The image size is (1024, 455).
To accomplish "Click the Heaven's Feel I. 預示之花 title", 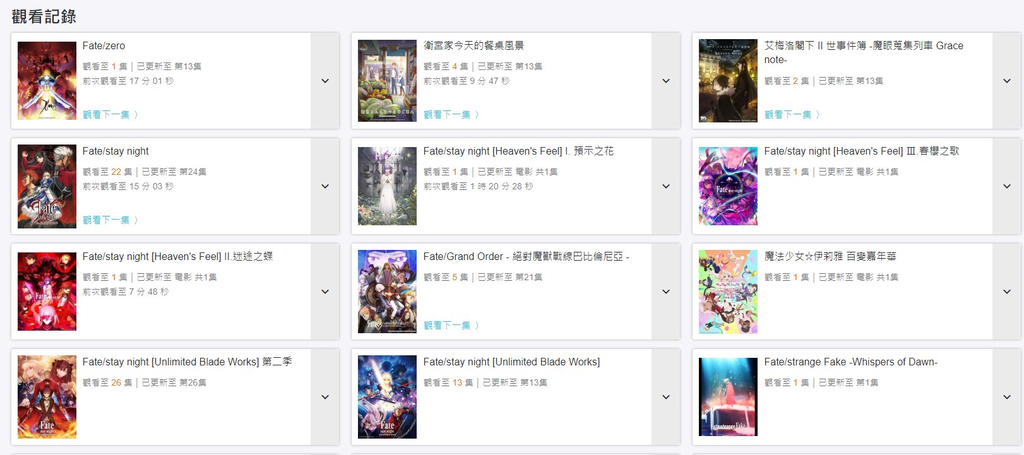I will click(x=519, y=151).
